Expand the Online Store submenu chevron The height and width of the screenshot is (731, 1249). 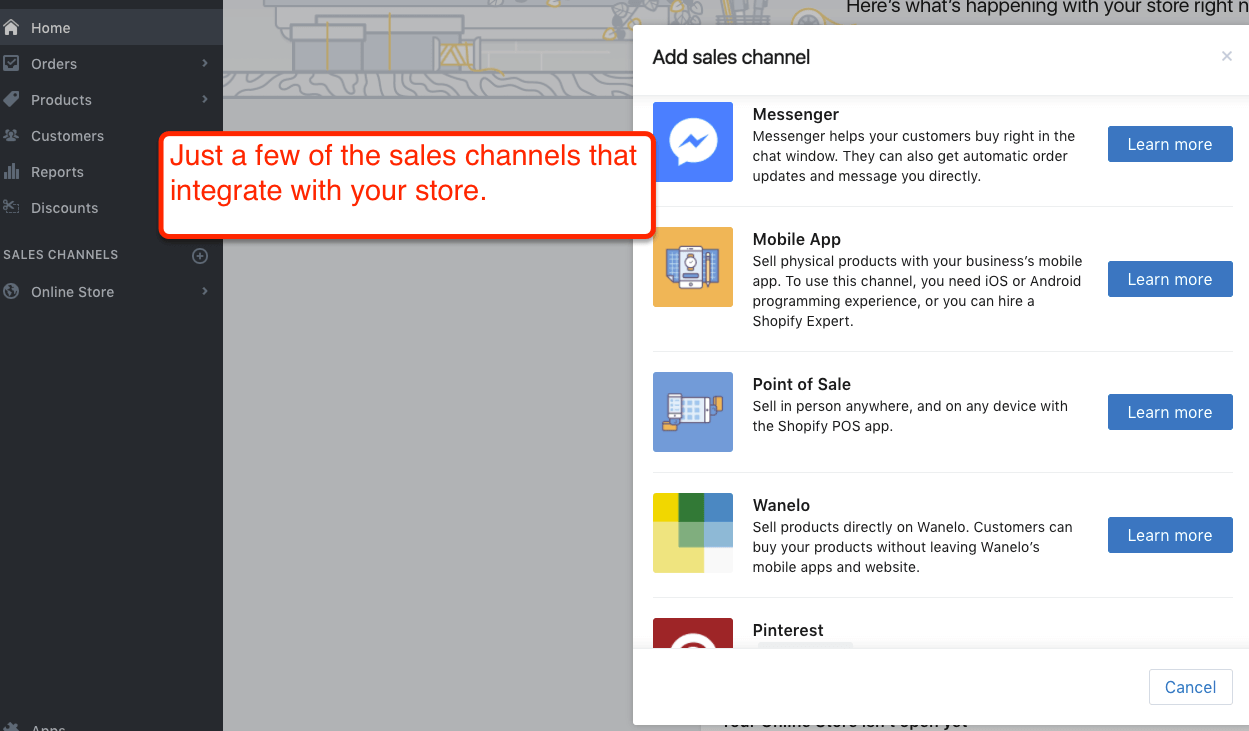(x=205, y=291)
